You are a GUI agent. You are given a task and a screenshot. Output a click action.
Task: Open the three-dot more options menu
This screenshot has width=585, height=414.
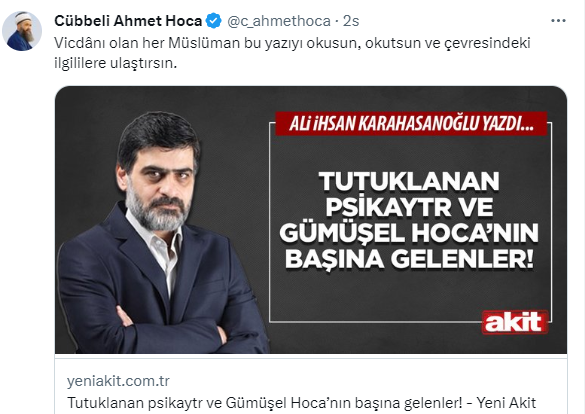558,21
